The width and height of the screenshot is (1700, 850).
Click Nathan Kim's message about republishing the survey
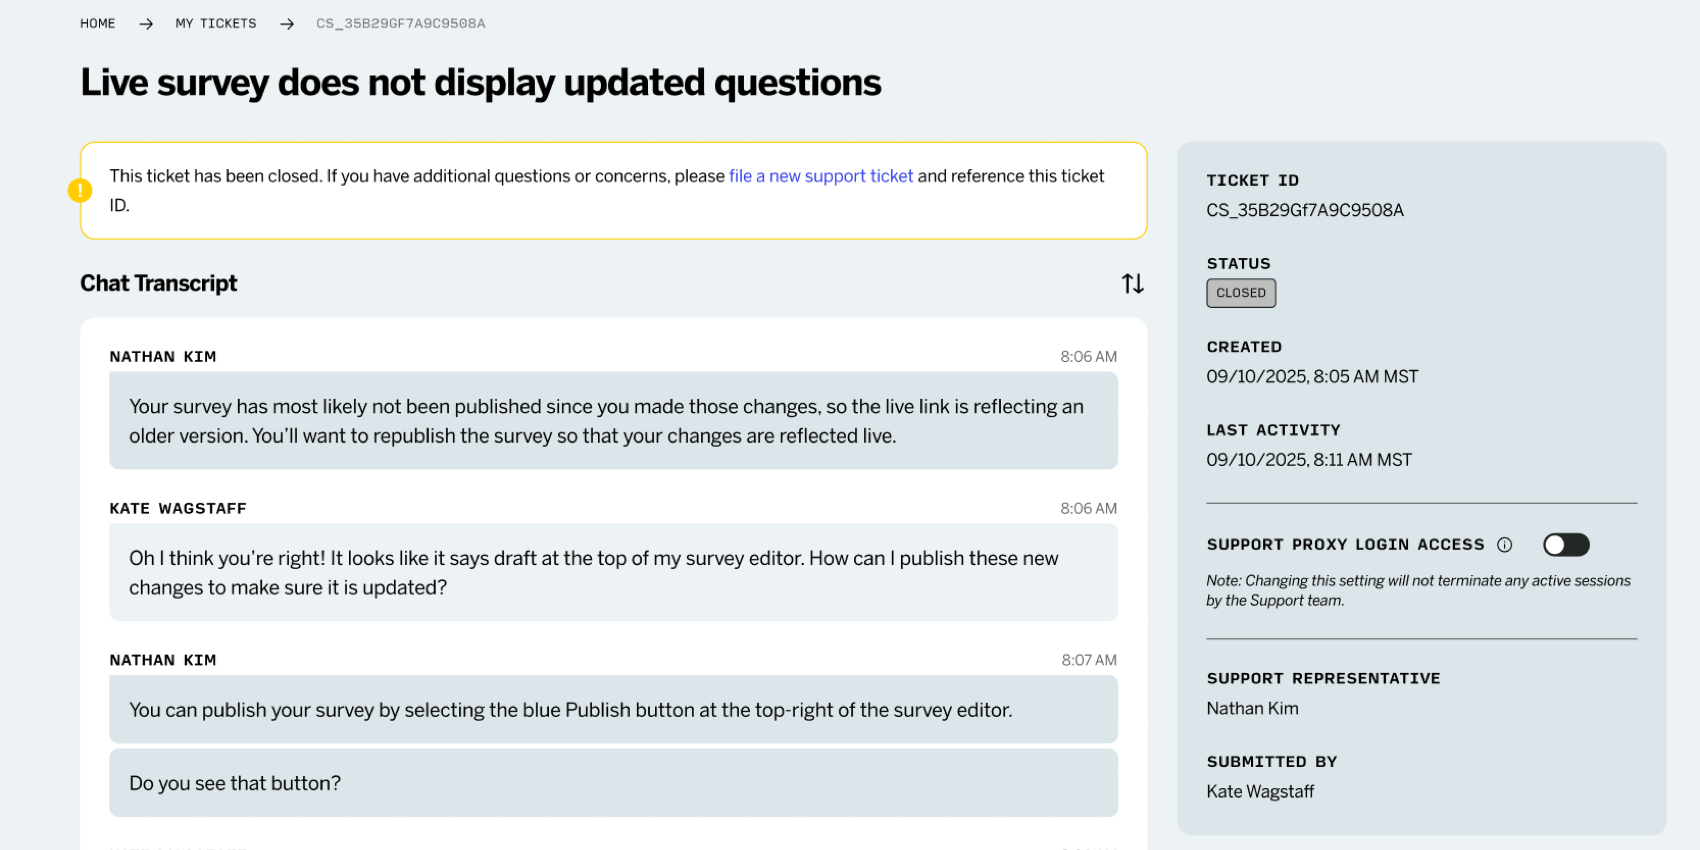tap(613, 421)
